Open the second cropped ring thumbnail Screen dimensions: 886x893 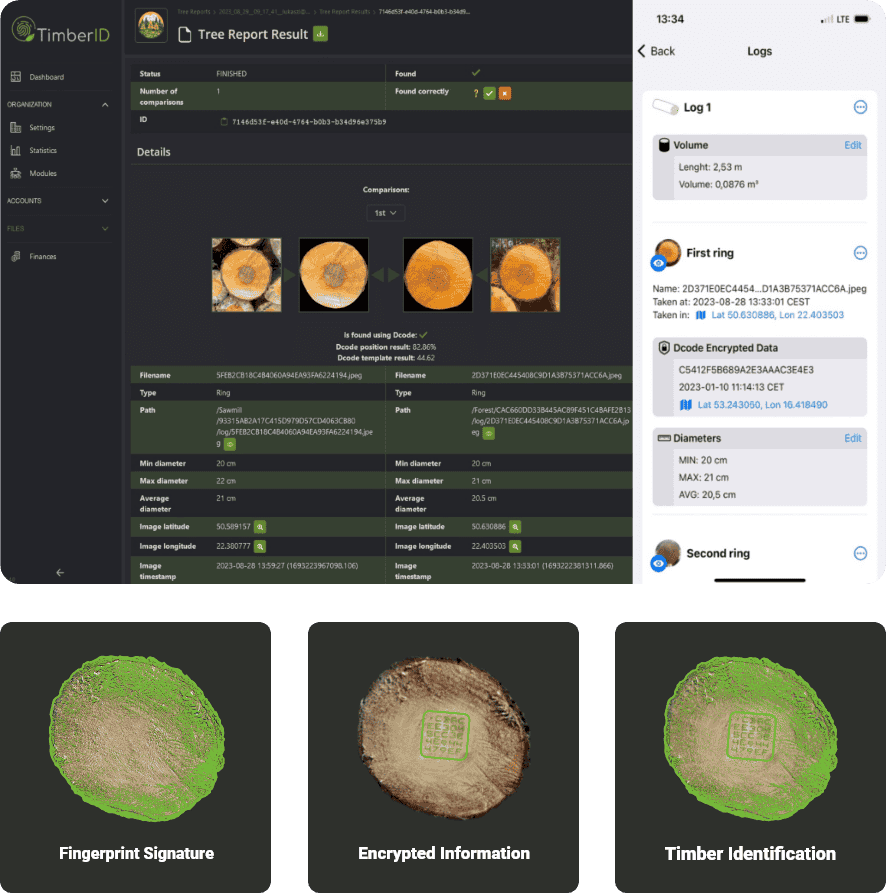click(x=334, y=275)
